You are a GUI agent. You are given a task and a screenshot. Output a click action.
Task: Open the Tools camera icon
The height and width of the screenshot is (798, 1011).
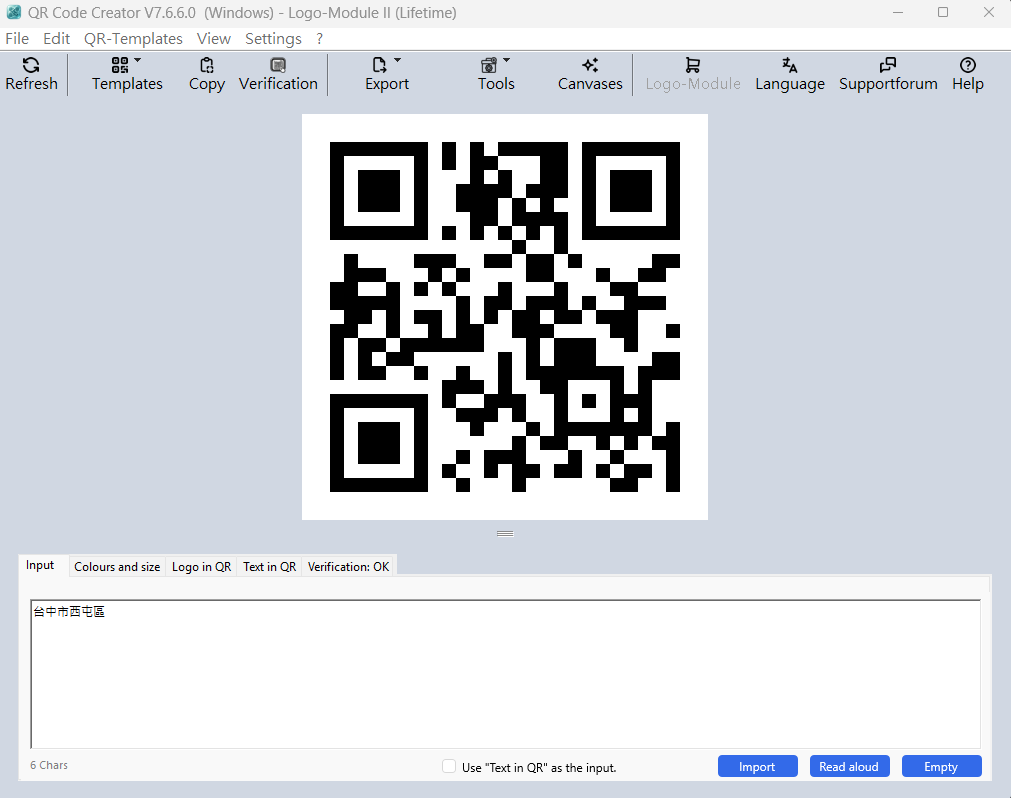[x=489, y=65]
